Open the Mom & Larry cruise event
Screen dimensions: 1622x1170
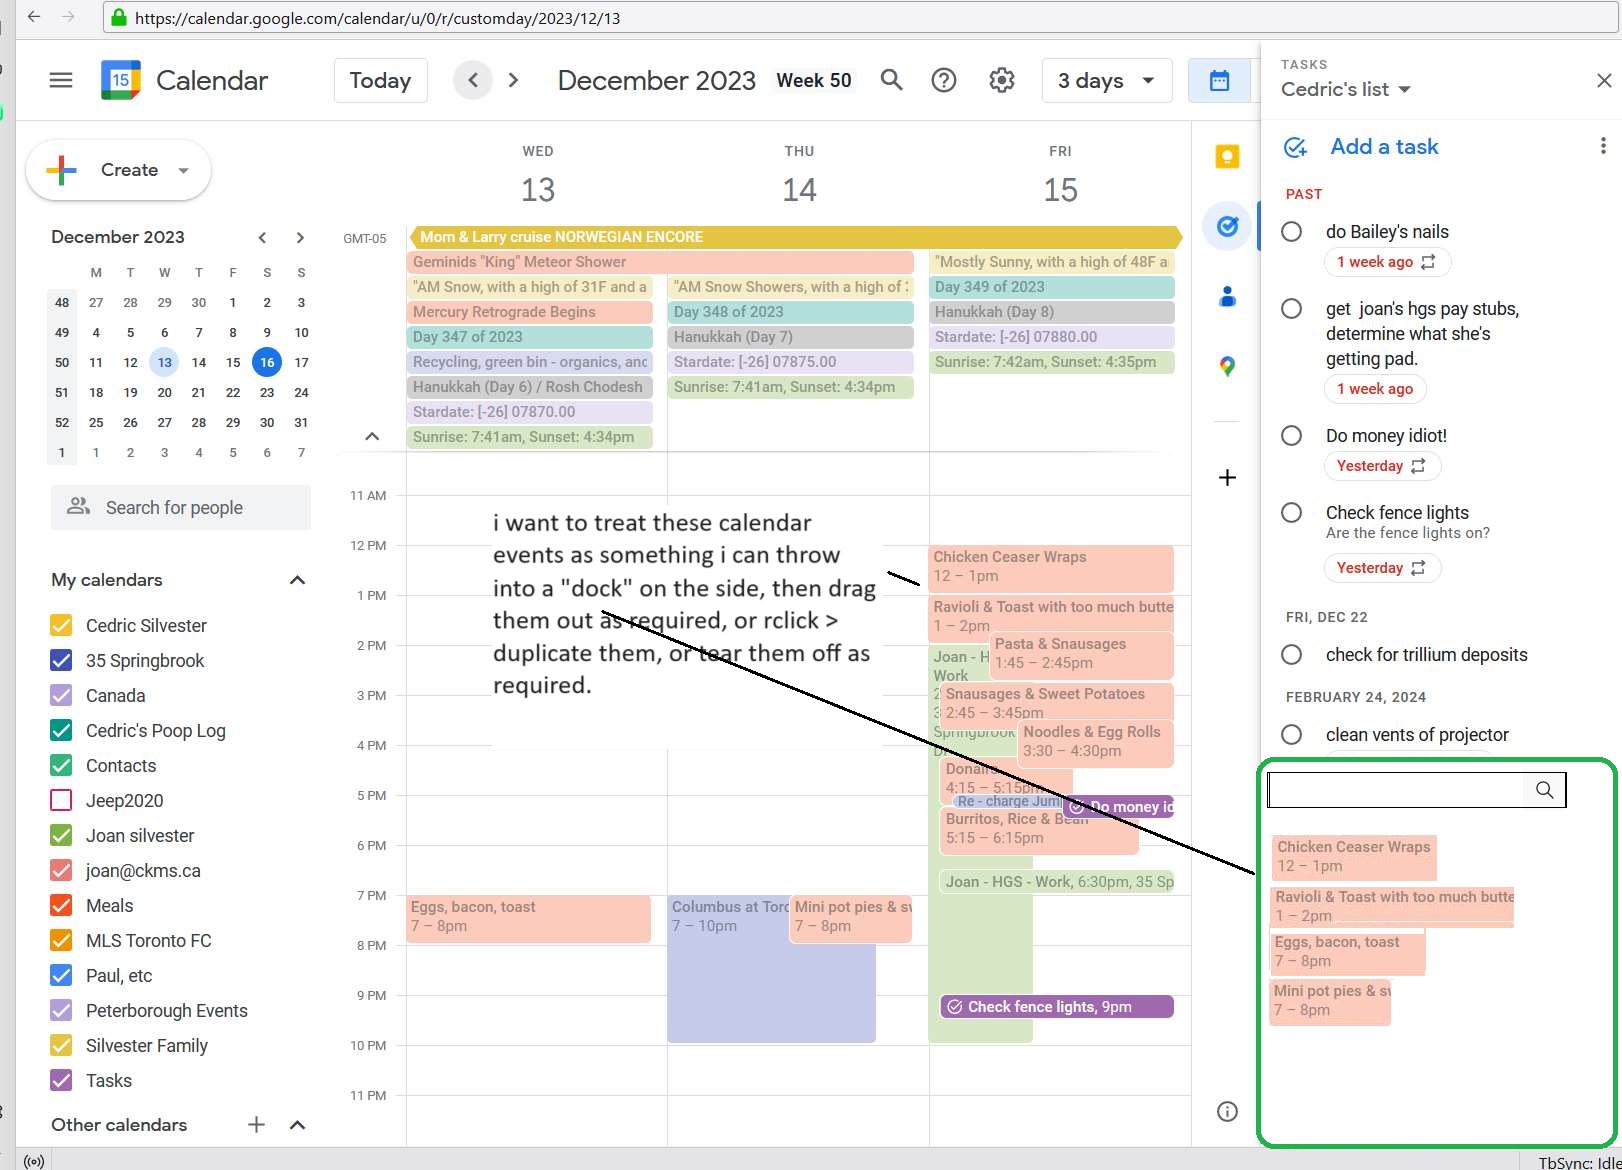[795, 237]
